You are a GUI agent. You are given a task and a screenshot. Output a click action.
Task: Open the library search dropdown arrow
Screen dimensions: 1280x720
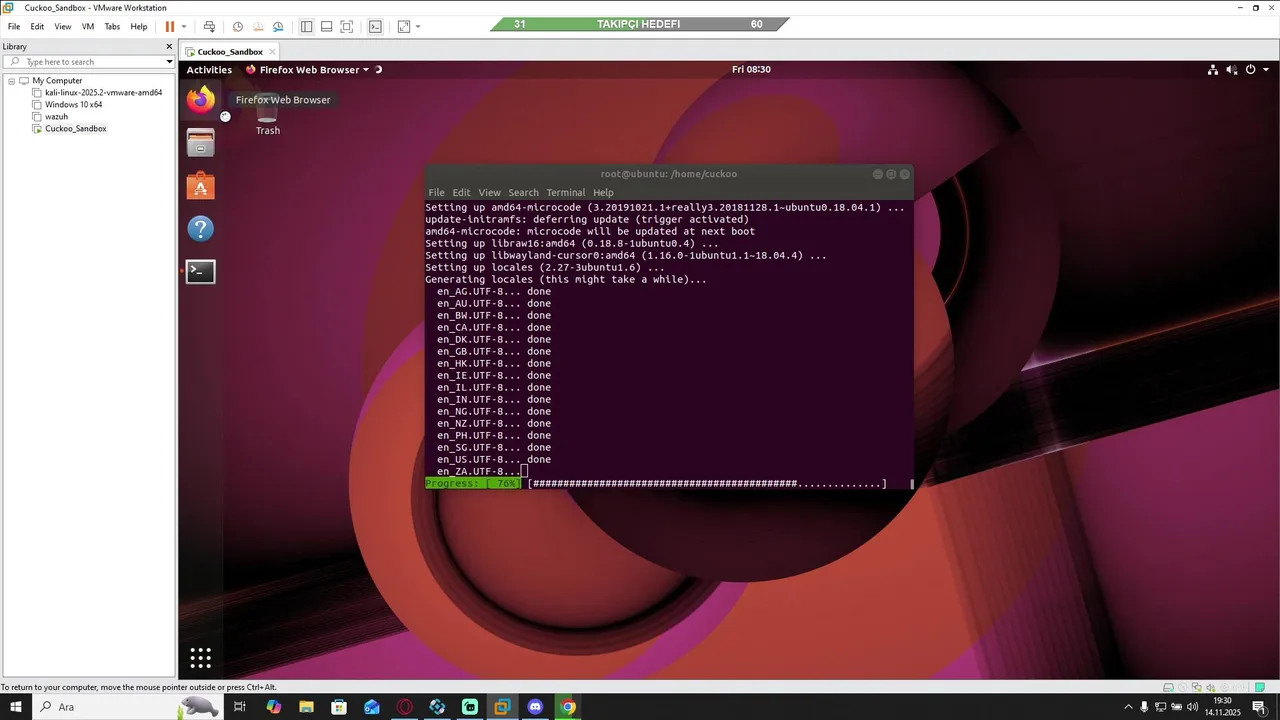[x=169, y=62]
